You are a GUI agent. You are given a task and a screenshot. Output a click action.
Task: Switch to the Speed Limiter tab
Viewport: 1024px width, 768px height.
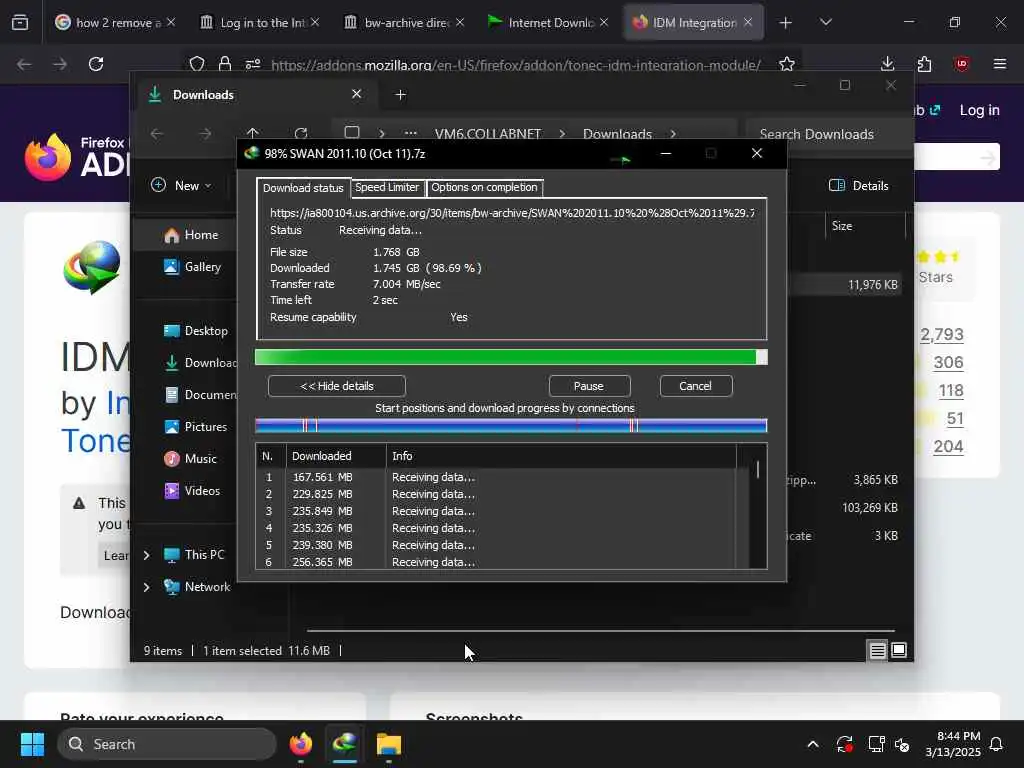click(387, 187)
